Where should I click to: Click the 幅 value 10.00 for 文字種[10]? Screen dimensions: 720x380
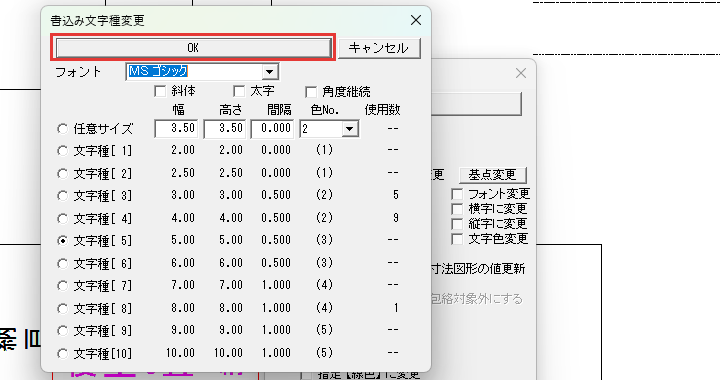tap(180, 353)
